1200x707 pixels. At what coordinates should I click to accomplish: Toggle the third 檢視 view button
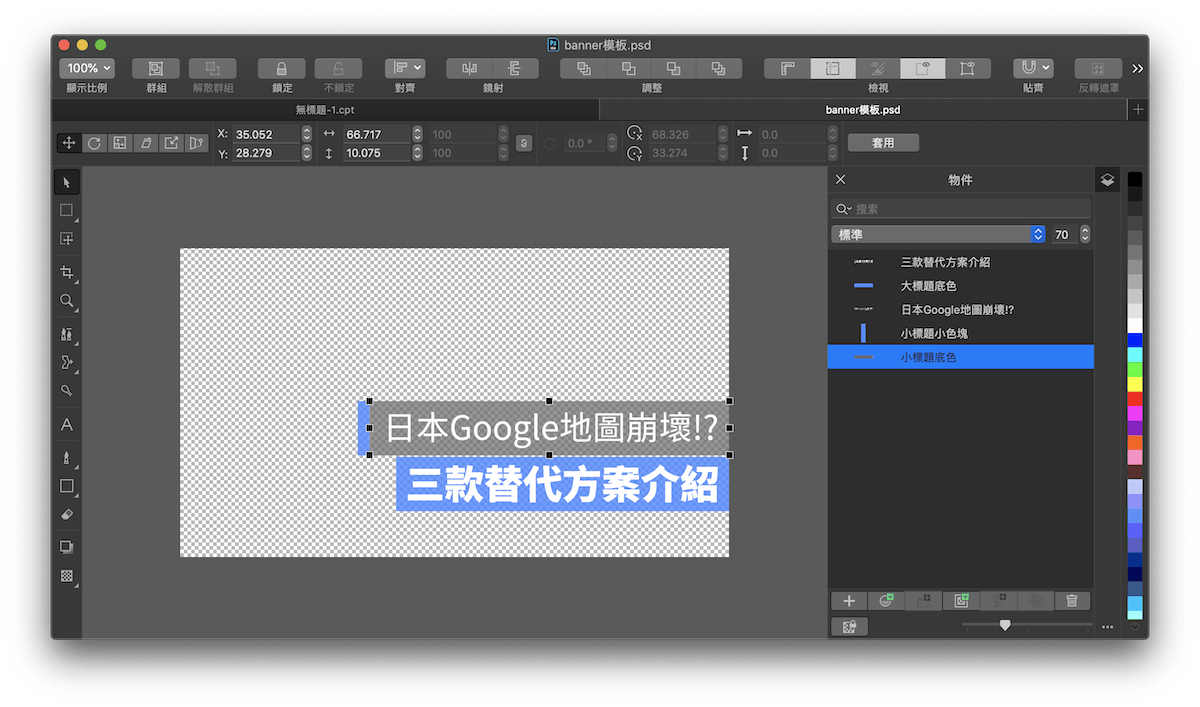pyautogui.click(x=877, y=68)
